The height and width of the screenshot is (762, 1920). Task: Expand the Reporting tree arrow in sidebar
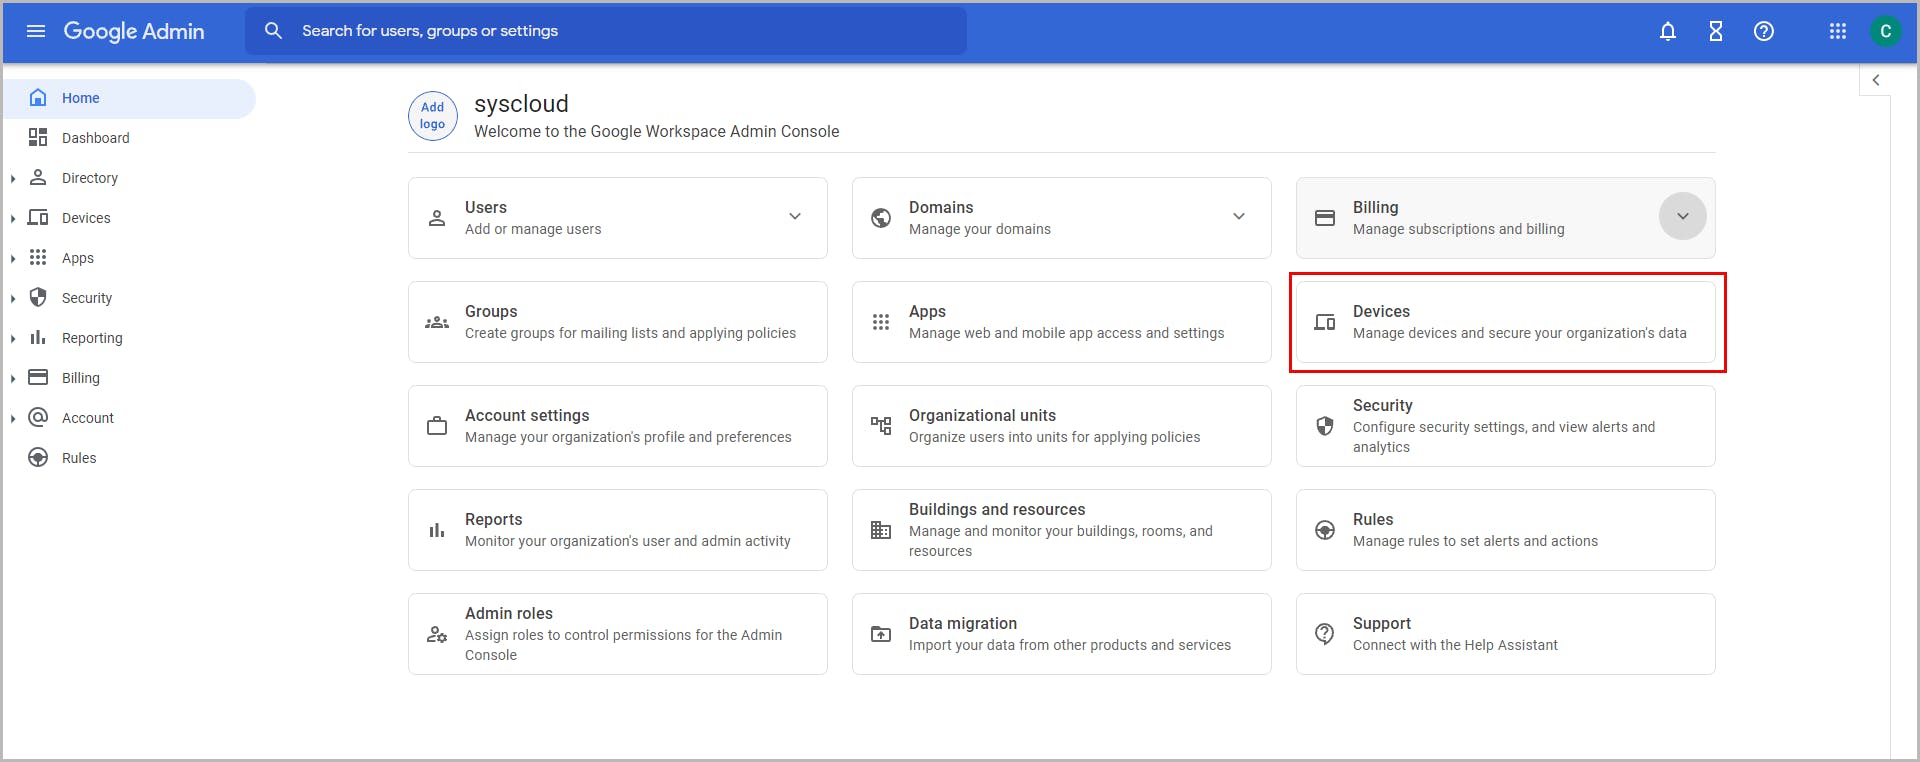tap(13, 339)
